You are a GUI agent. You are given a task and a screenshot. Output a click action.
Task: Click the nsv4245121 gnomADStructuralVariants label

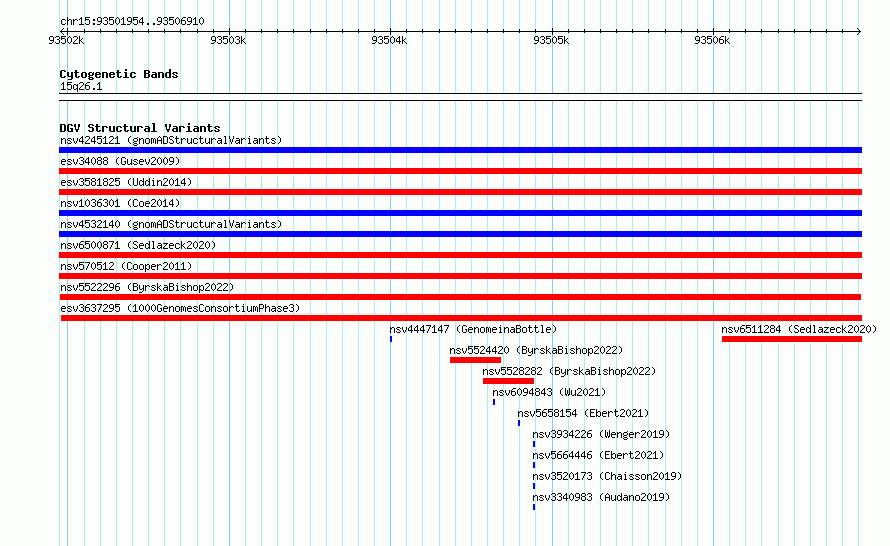[x=171, y=140]
